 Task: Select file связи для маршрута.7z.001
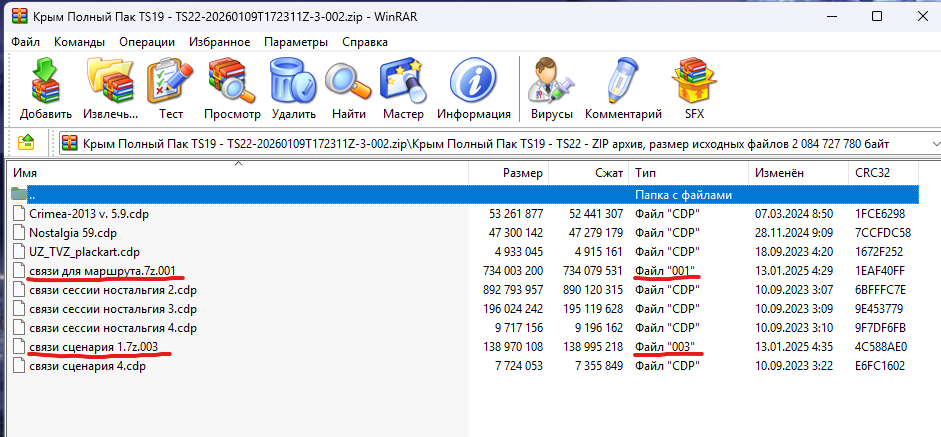[x=101, y=270]
